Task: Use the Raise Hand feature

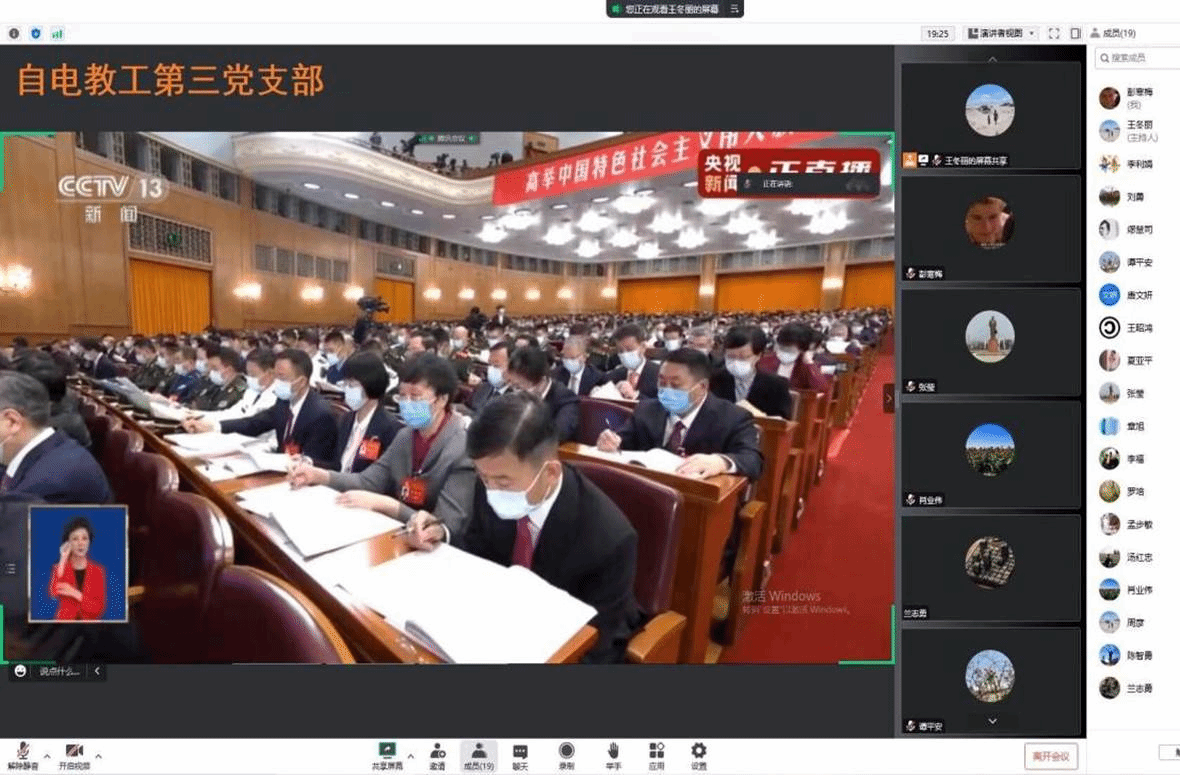Action: (x=612, y=753)
